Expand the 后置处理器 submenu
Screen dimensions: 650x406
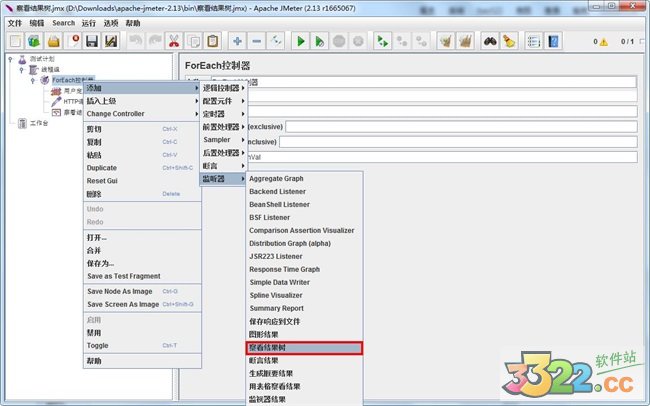click(x=223, y=153)
